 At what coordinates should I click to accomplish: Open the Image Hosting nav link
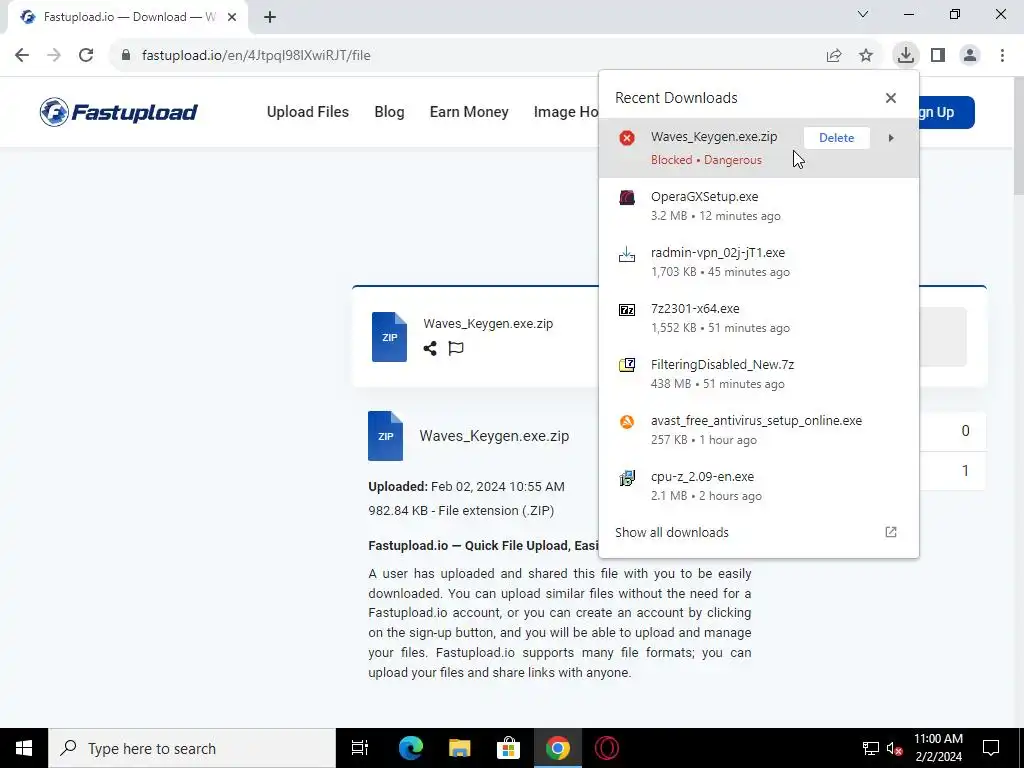click(x=566, y=112)
